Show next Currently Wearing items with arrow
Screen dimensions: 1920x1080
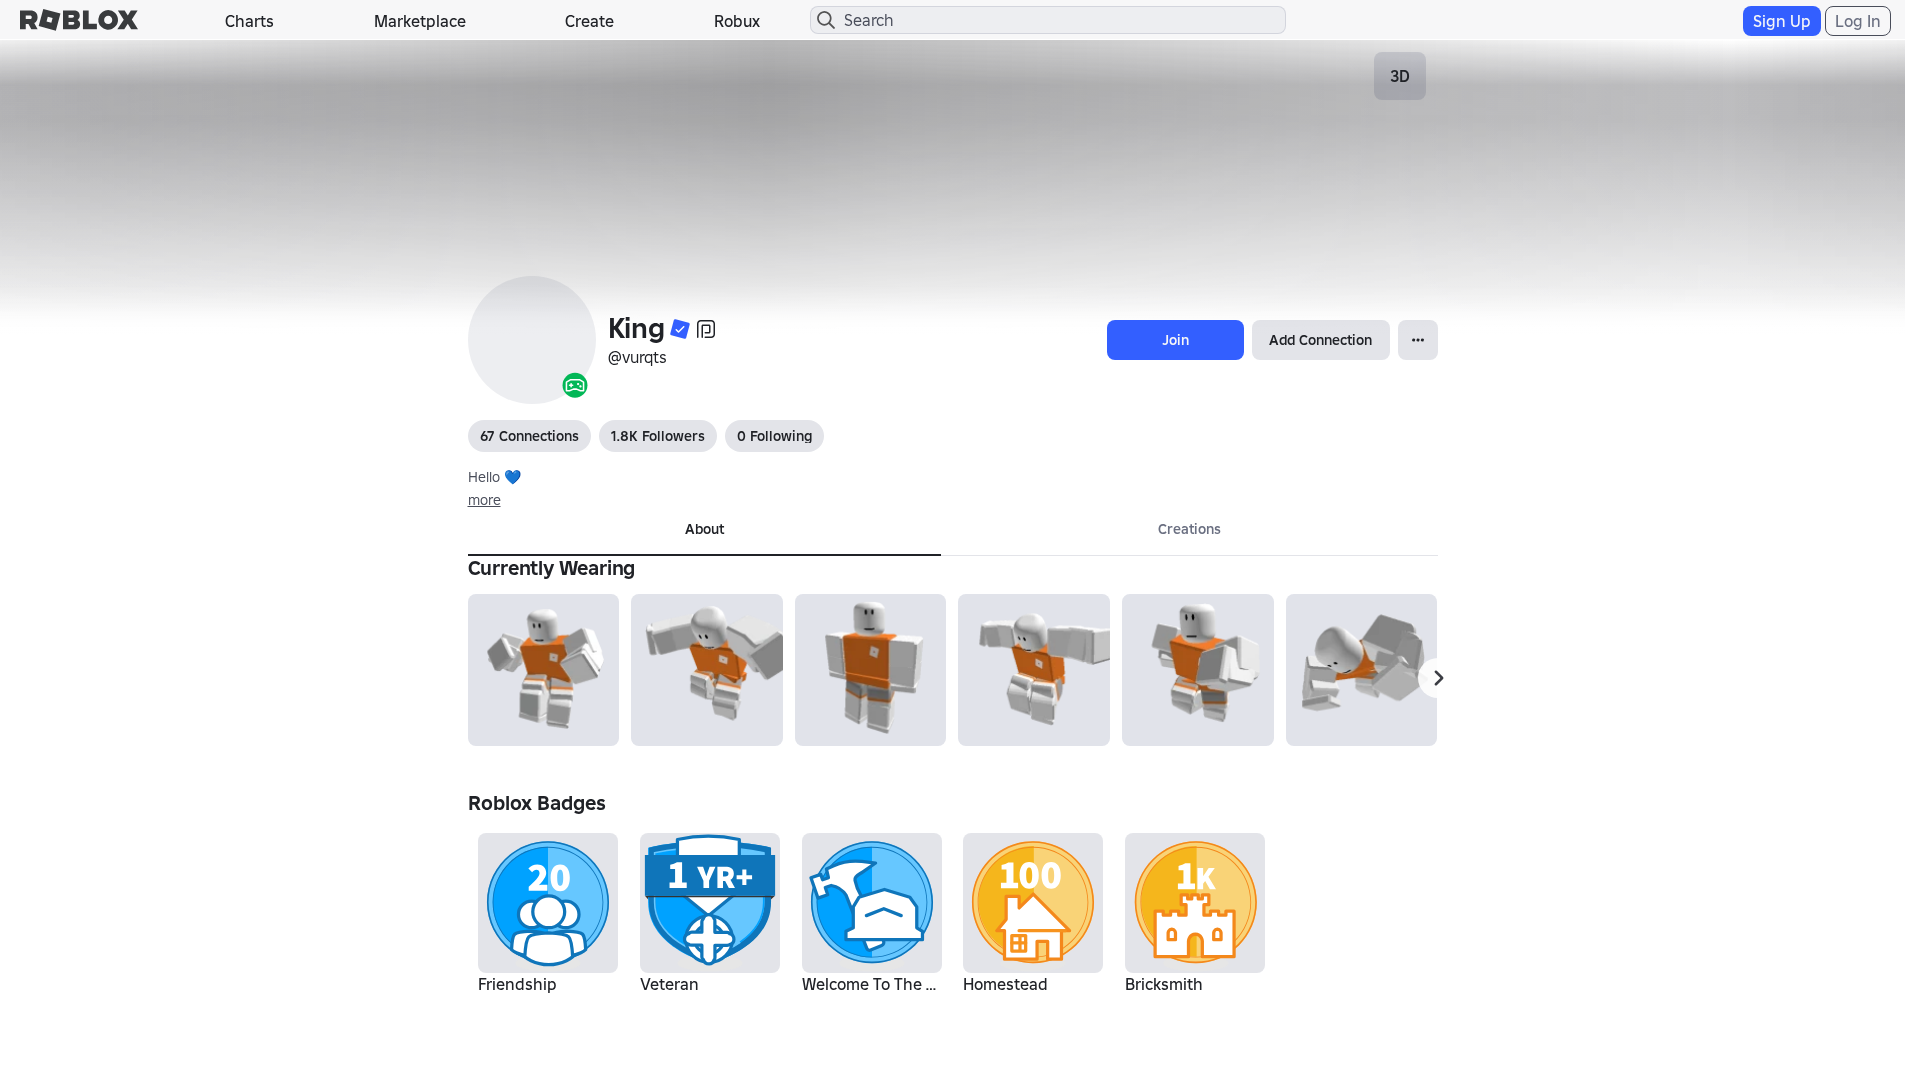pyautogui.click(x=1438, y=678)
